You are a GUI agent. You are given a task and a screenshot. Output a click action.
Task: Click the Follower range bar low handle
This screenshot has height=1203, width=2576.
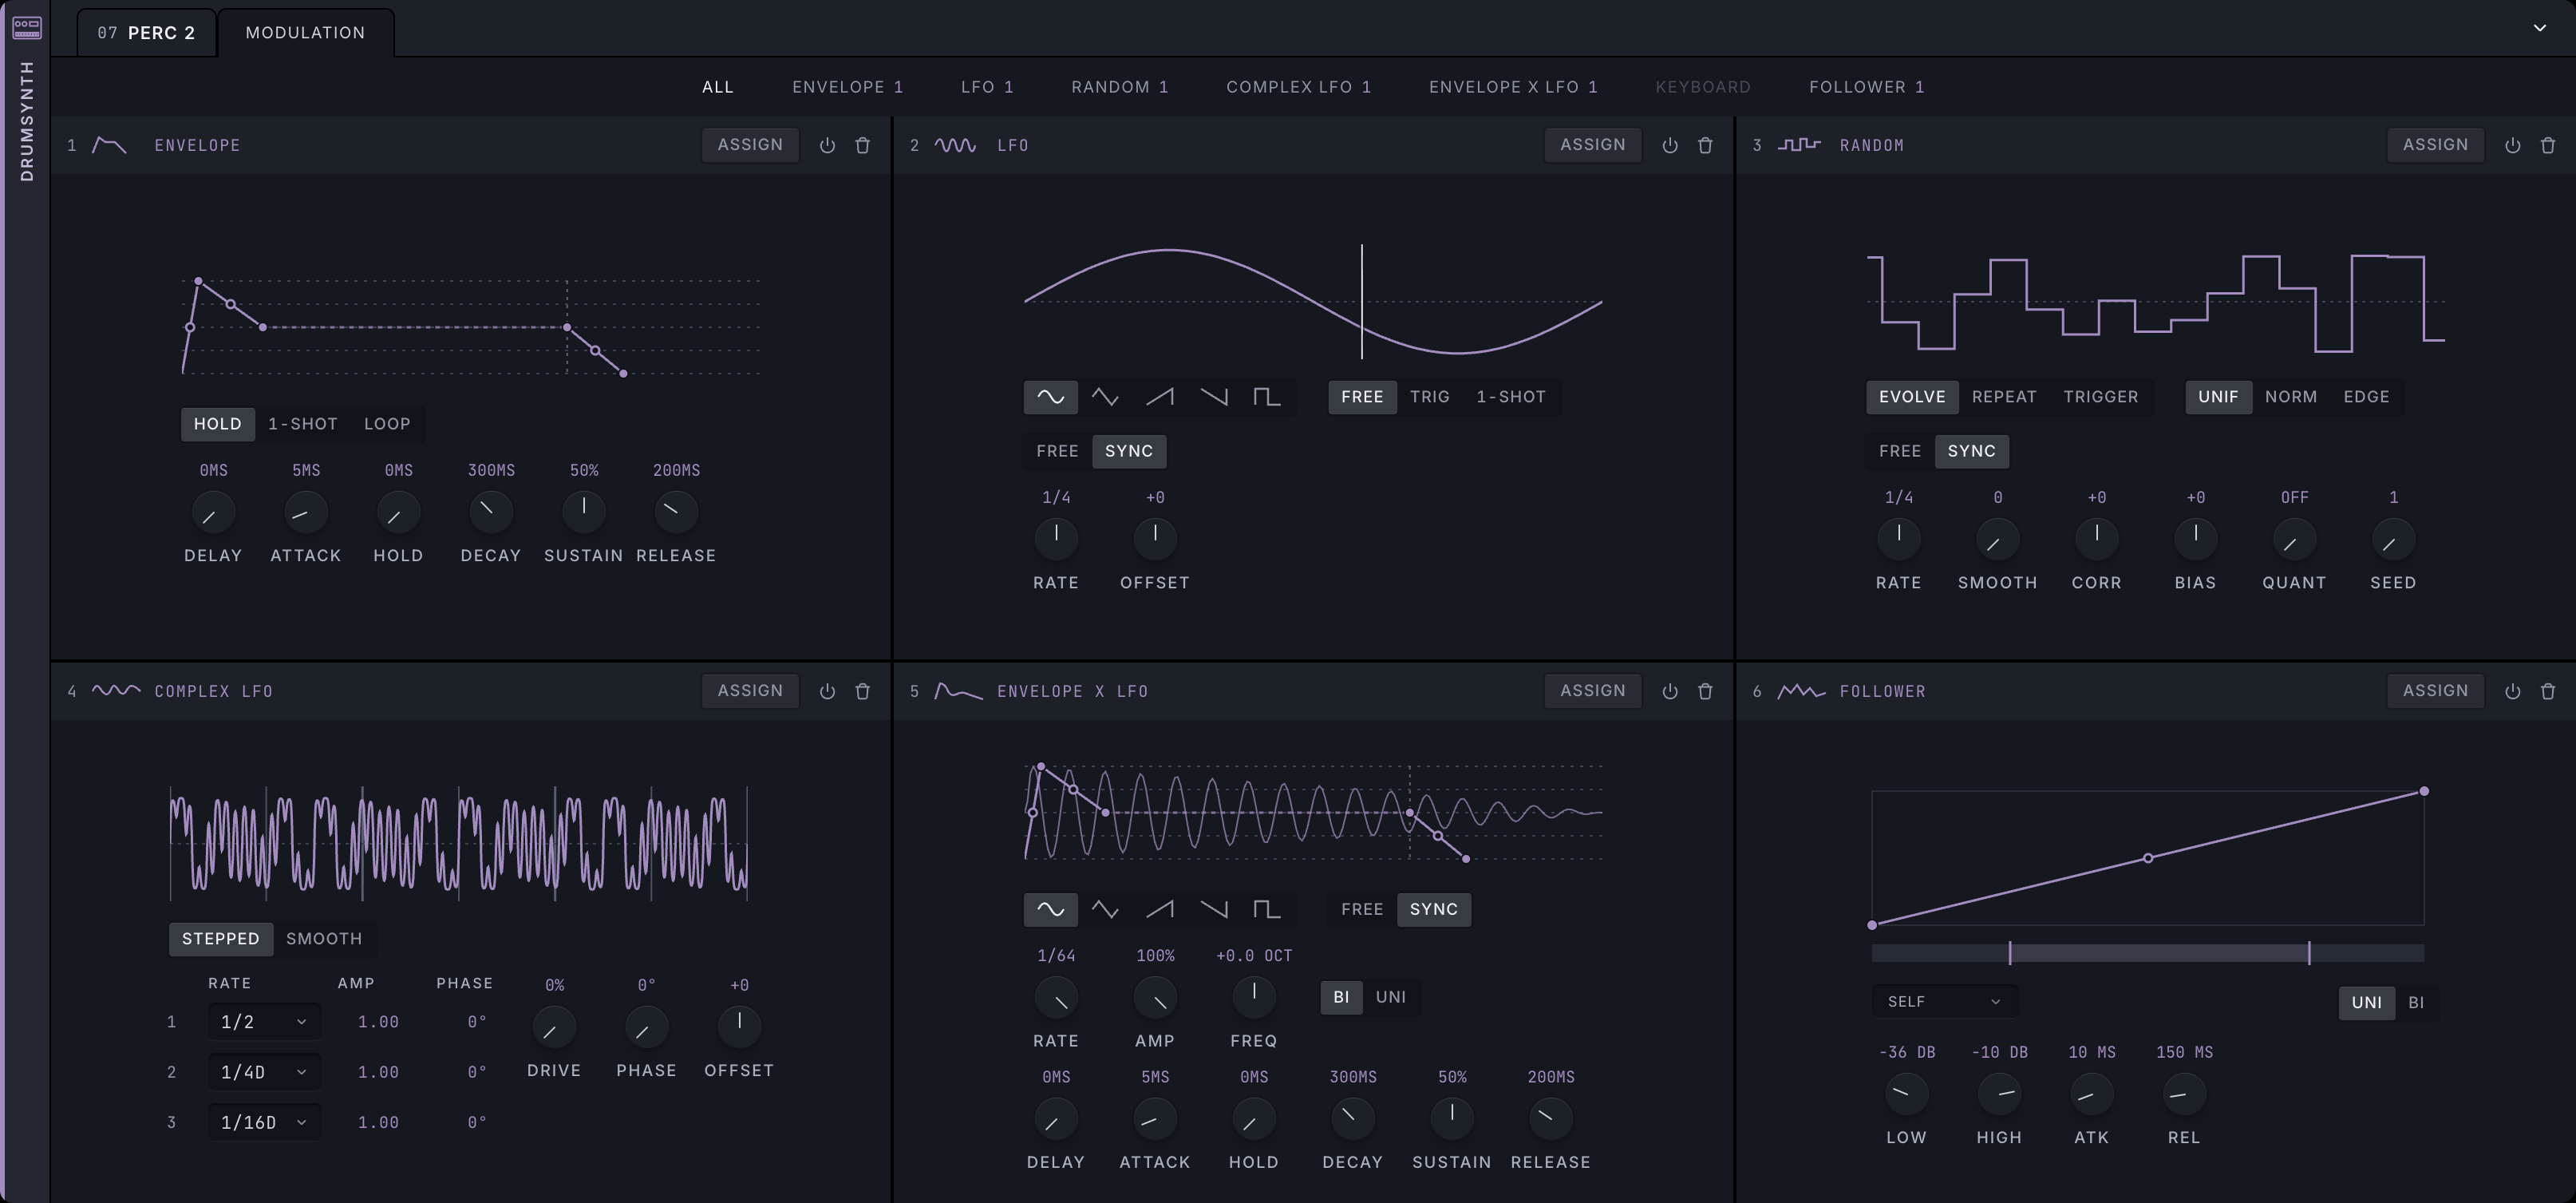(2010, 953)
